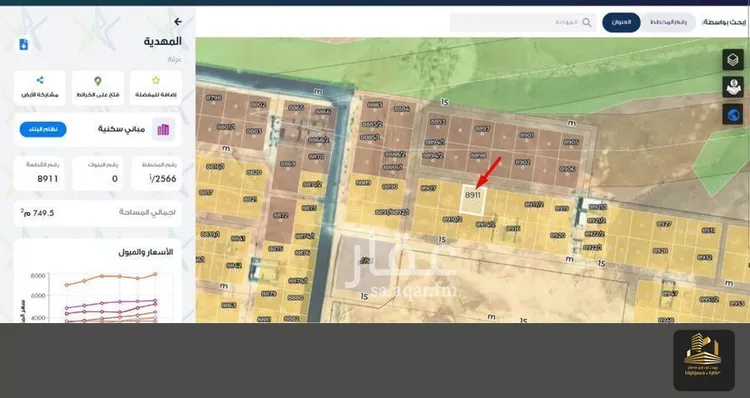Click the search magnifier icon

(x=587, y=22)
